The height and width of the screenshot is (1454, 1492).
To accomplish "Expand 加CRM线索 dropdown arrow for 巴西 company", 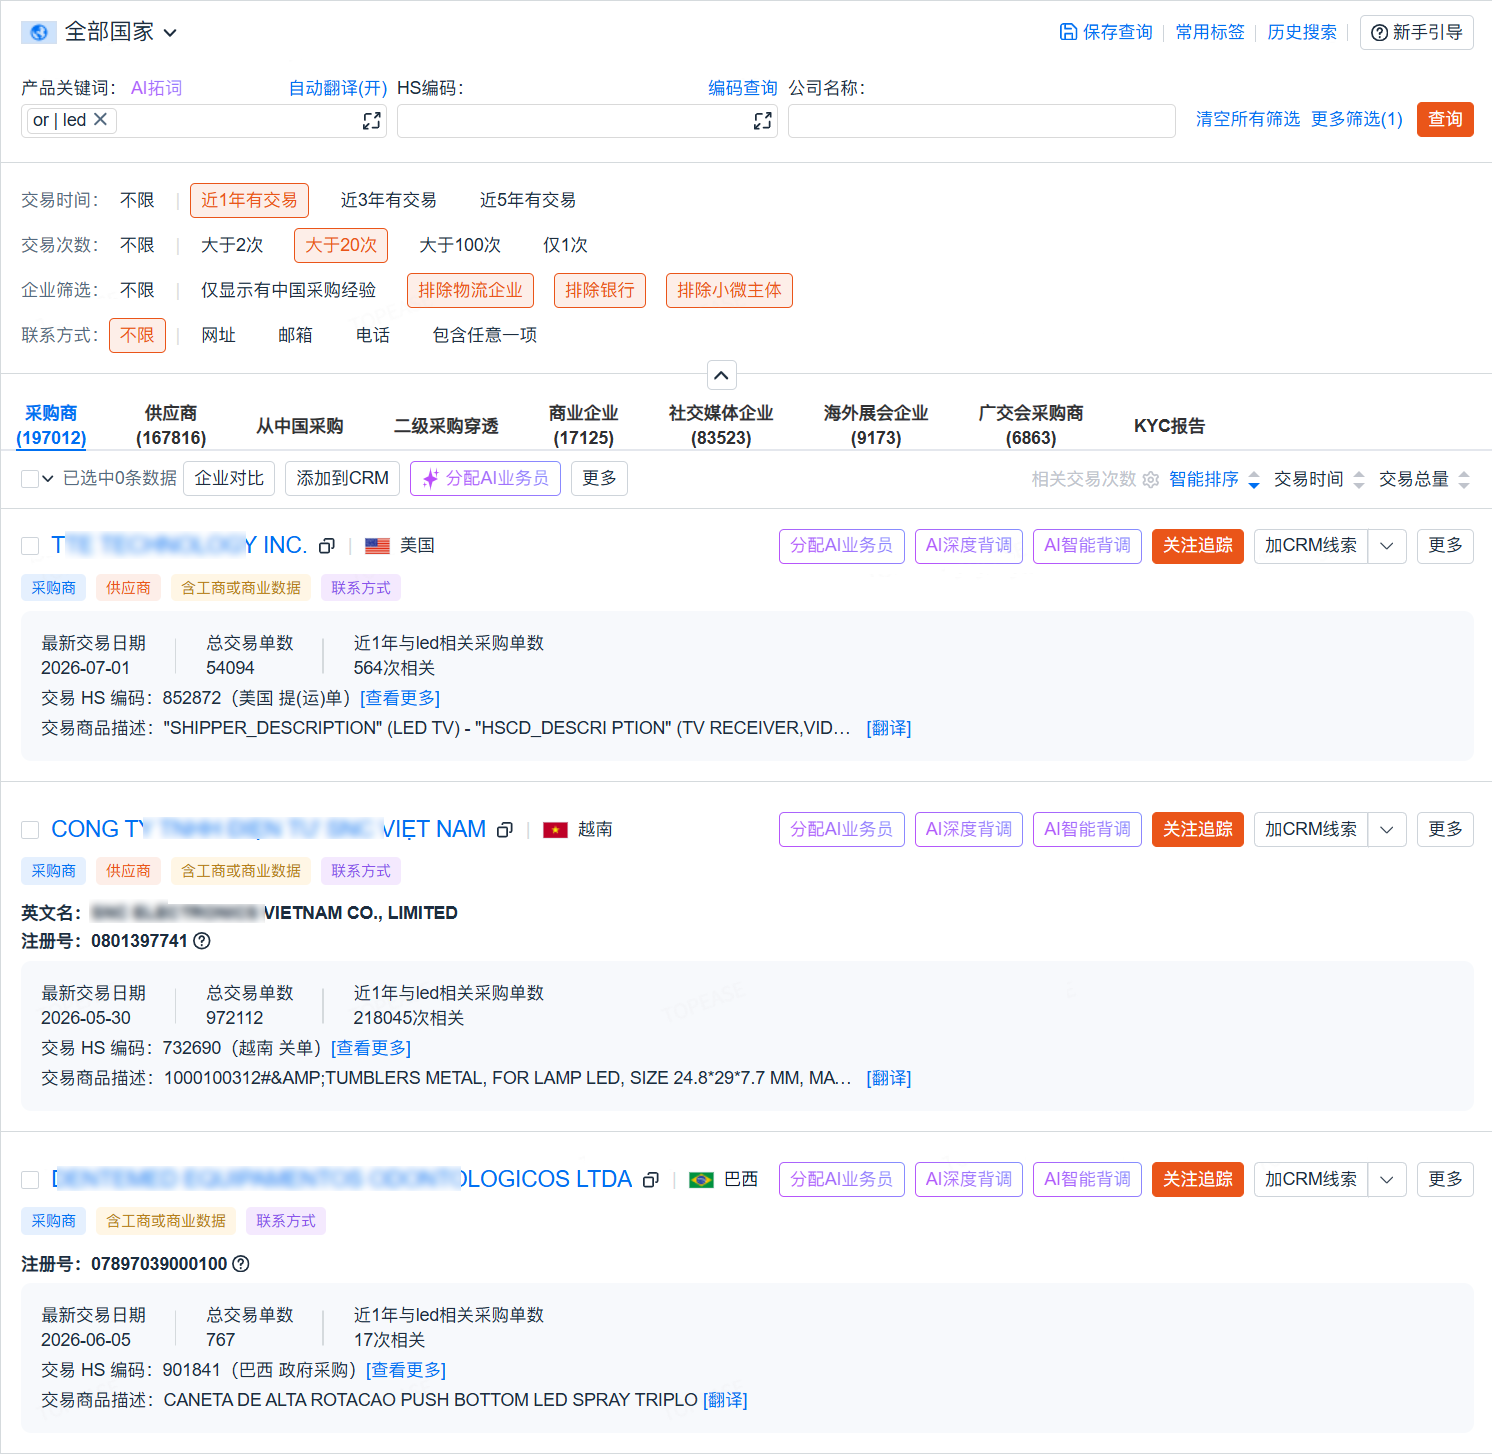I will point(1387,1180).
